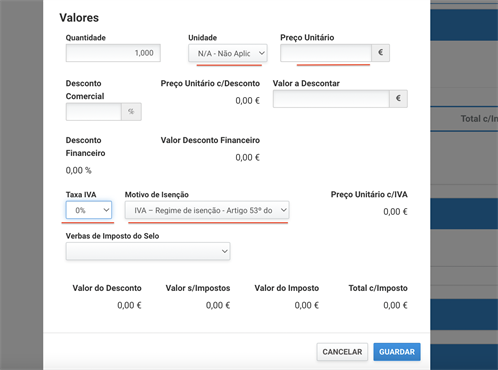The height and width of the screenshot is (370, 498).
Task: Open the Motivo de Isenção dropdown
Action: 207,210
